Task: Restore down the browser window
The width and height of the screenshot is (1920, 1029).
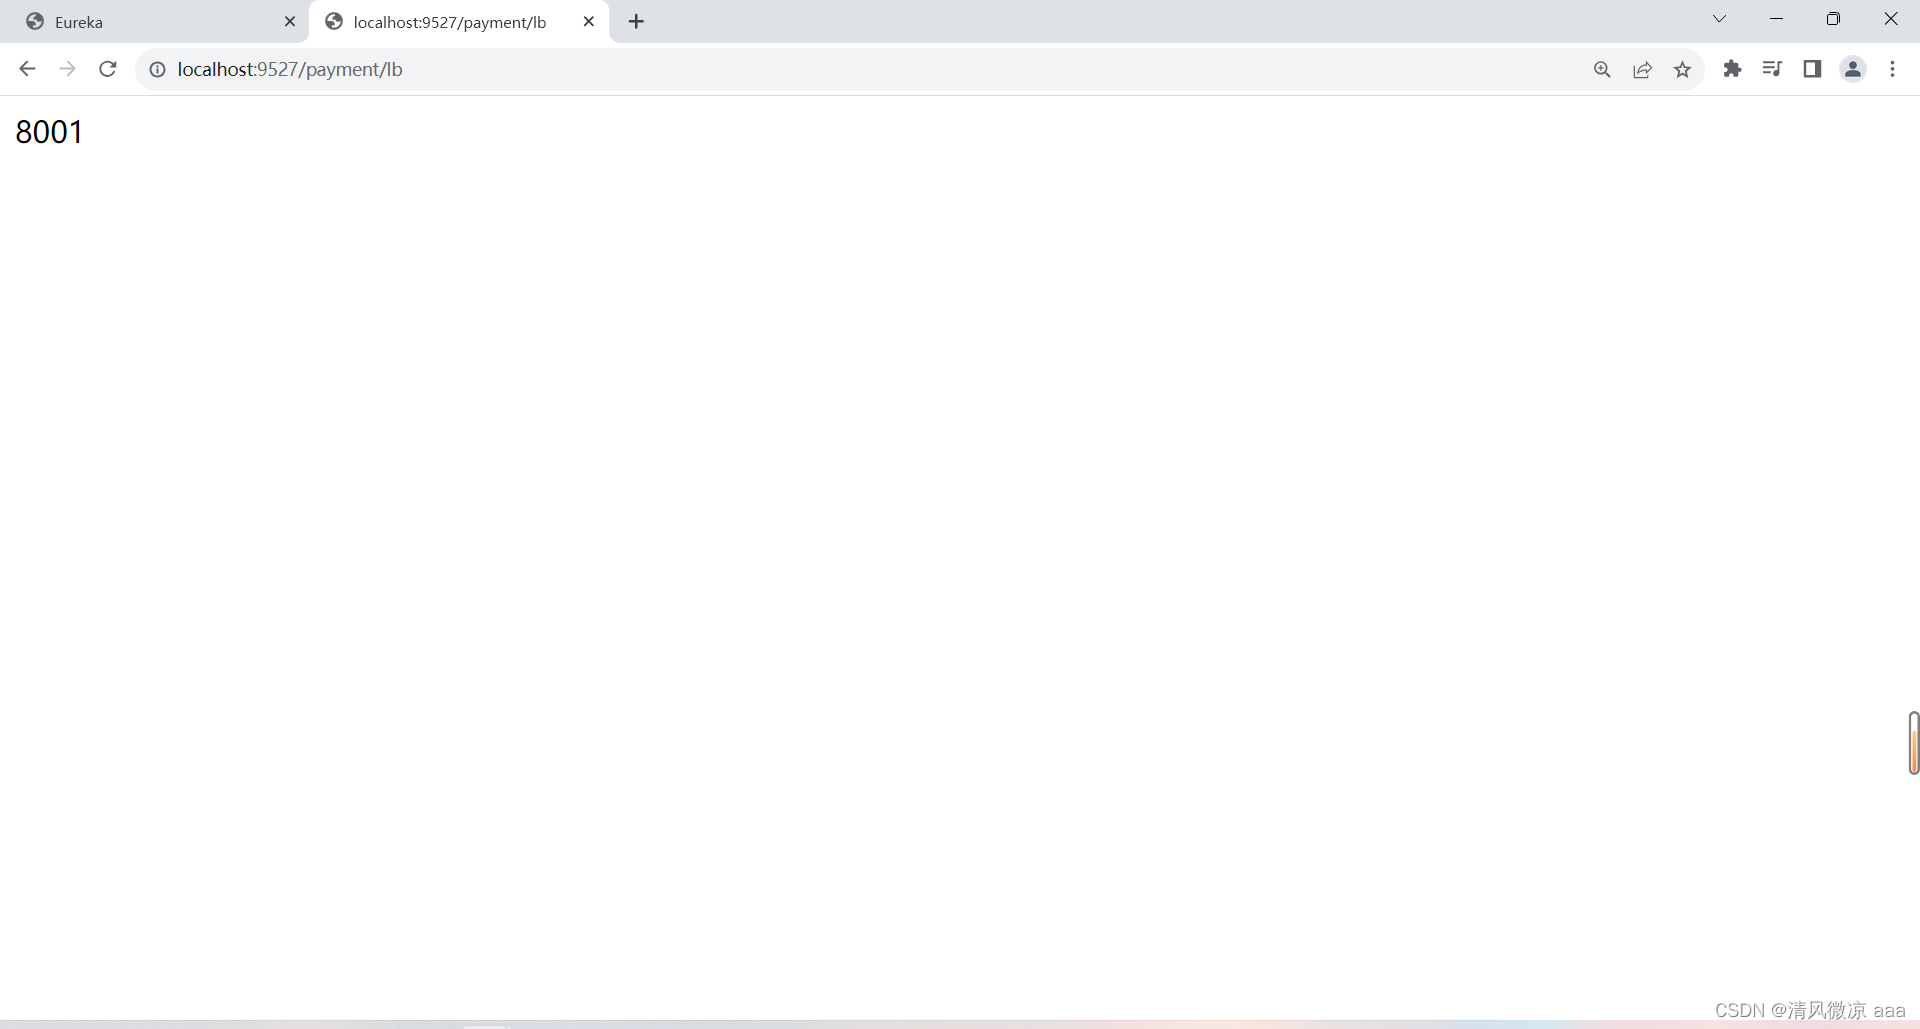Action: (1833, 19)
